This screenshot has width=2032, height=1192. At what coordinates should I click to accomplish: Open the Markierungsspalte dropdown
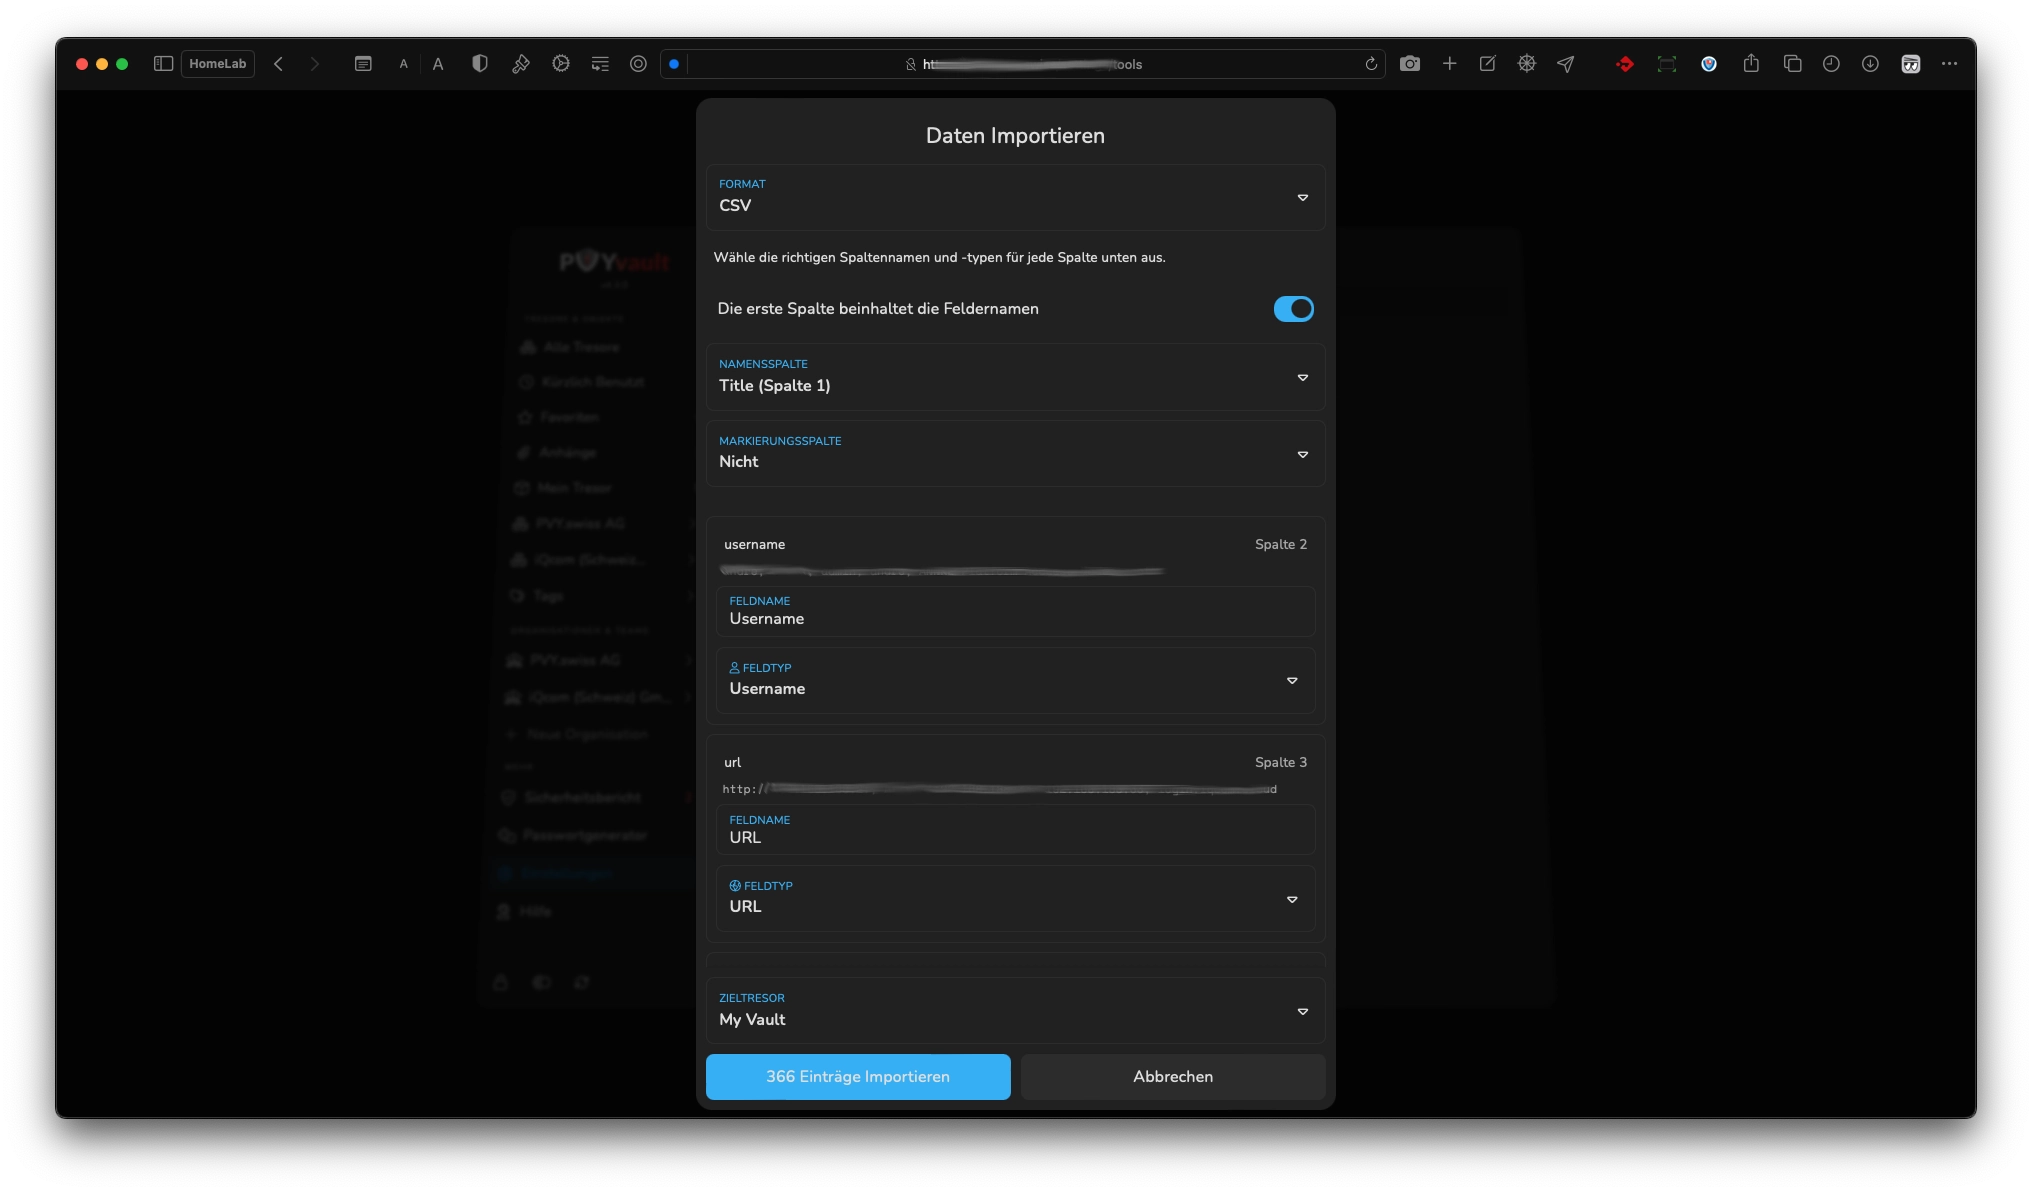(1015, 454)
